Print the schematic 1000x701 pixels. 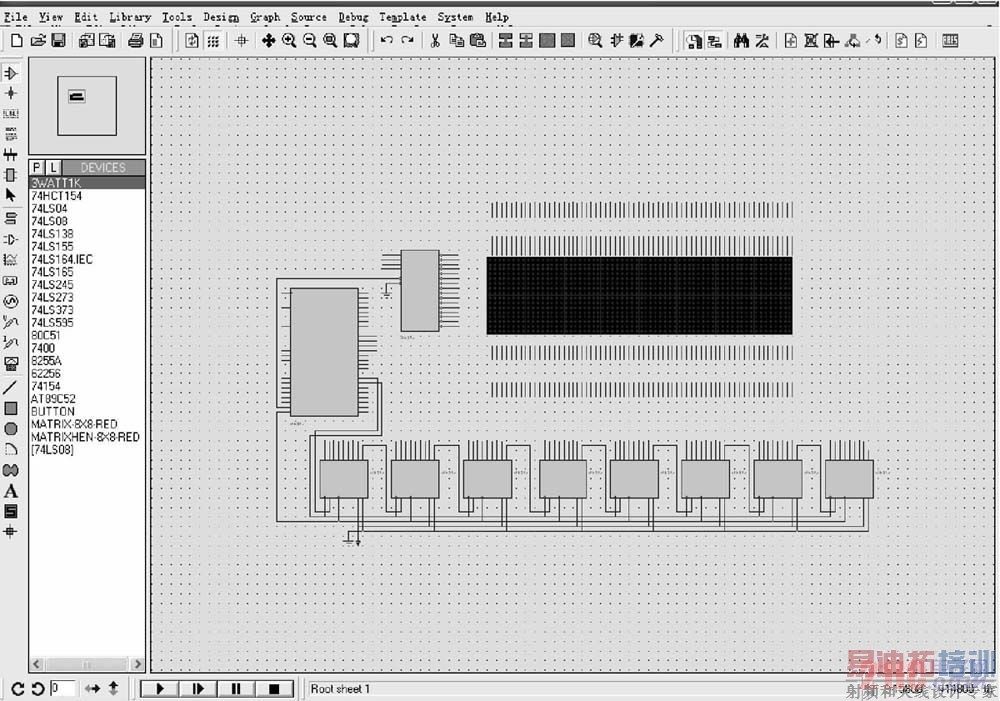(x=135, y=41)
